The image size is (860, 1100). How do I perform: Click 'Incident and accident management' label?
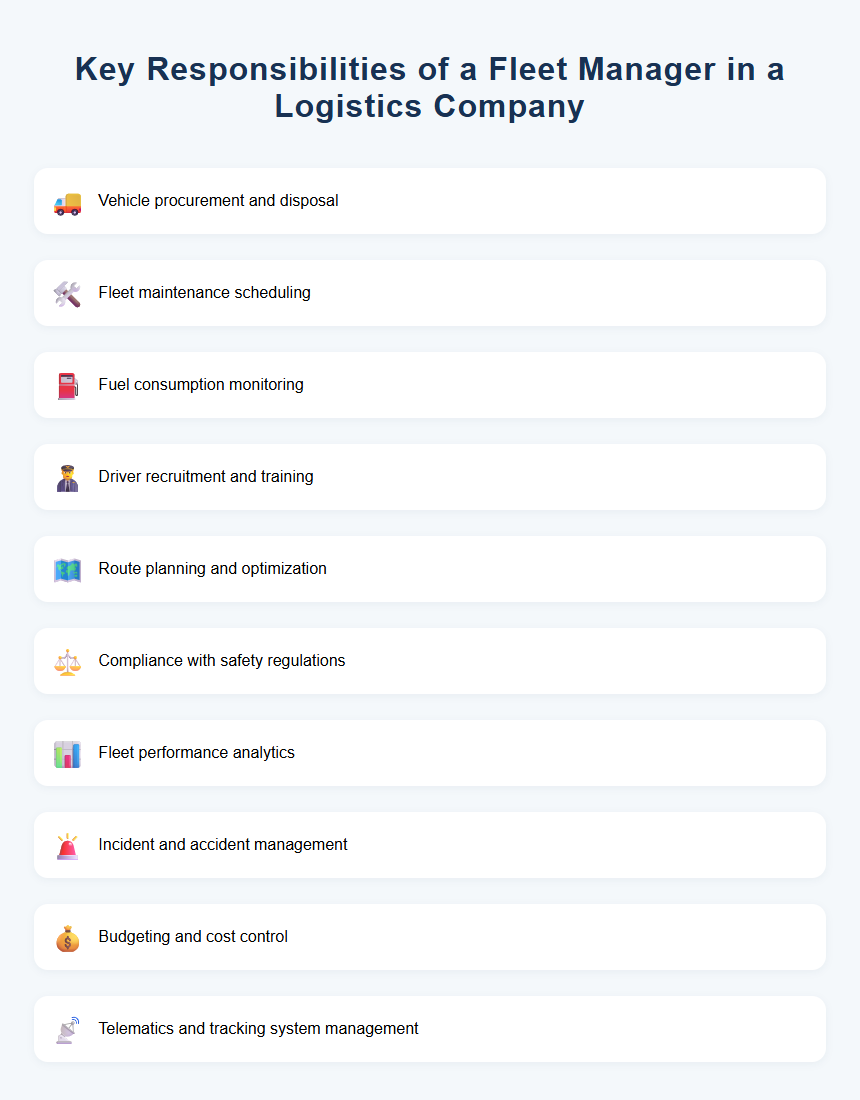point(223,845)
